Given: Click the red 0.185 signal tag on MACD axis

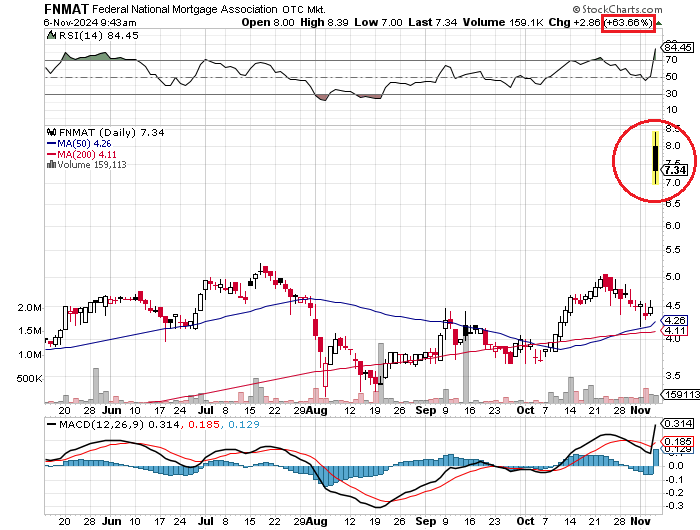Looking at the screenshot, I should pyautogui.click(x=679, y=442).
